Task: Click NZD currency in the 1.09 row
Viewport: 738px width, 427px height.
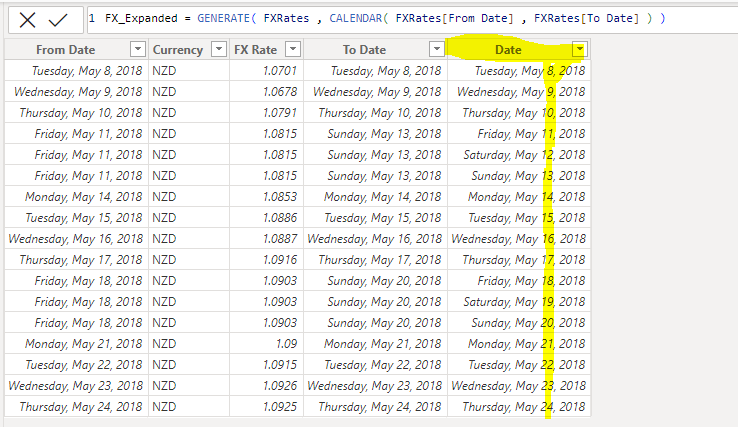Action: point(189,344)
